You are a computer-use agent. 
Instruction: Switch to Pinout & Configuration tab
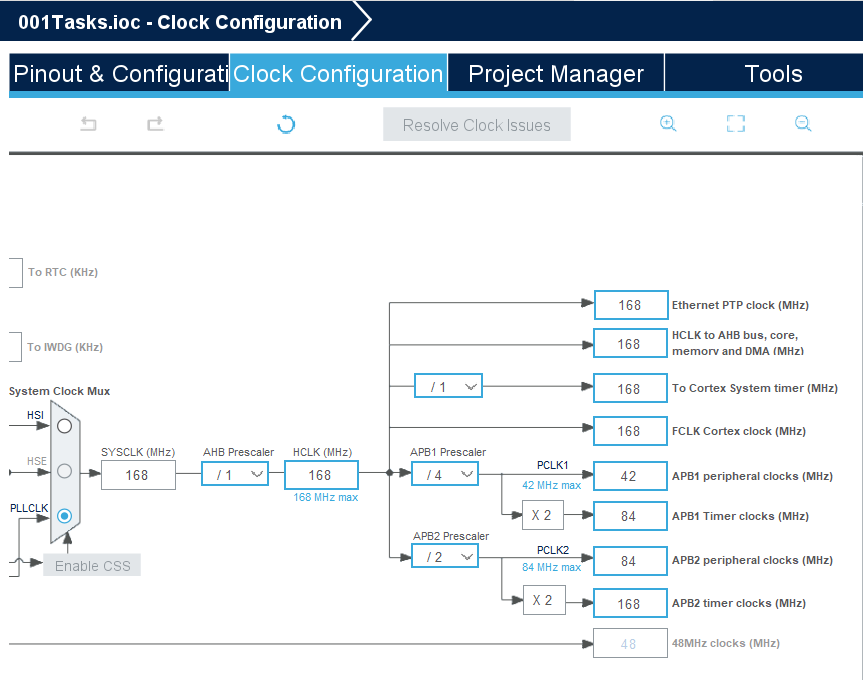point(119,73)
